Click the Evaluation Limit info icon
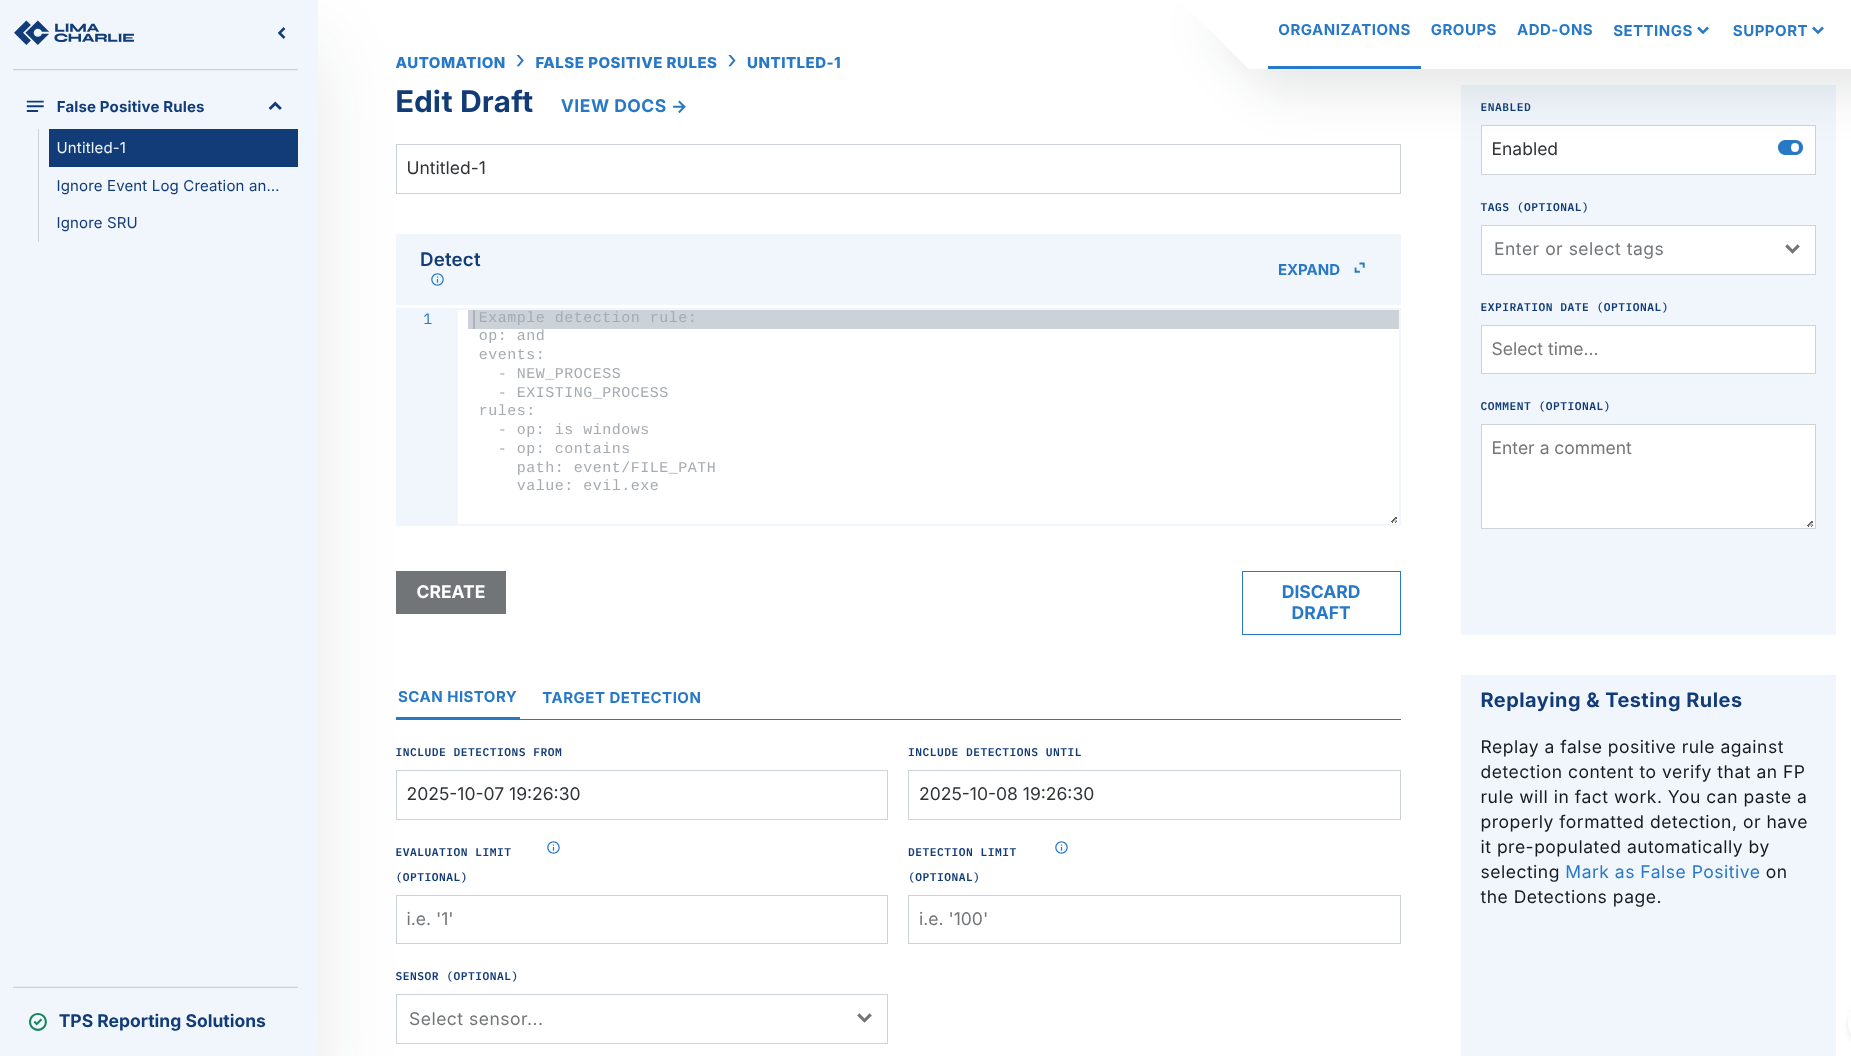This screenshot has height=1056, width=1851. 553,848
